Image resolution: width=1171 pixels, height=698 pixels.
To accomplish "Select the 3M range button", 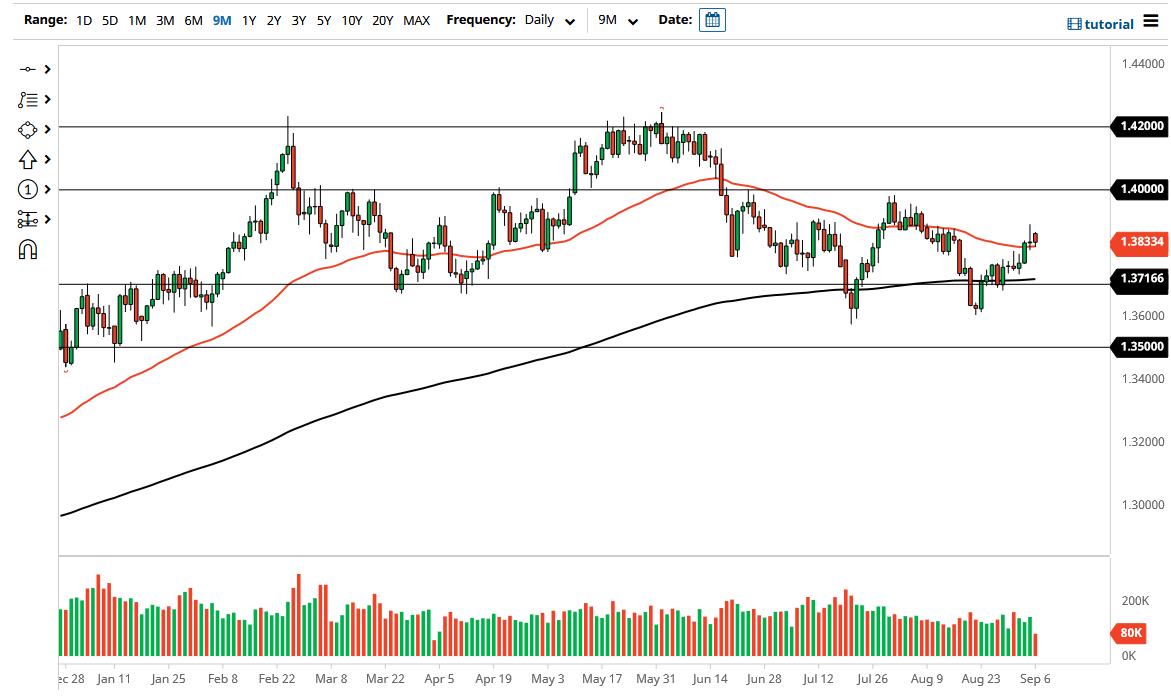I will (165, 19).
